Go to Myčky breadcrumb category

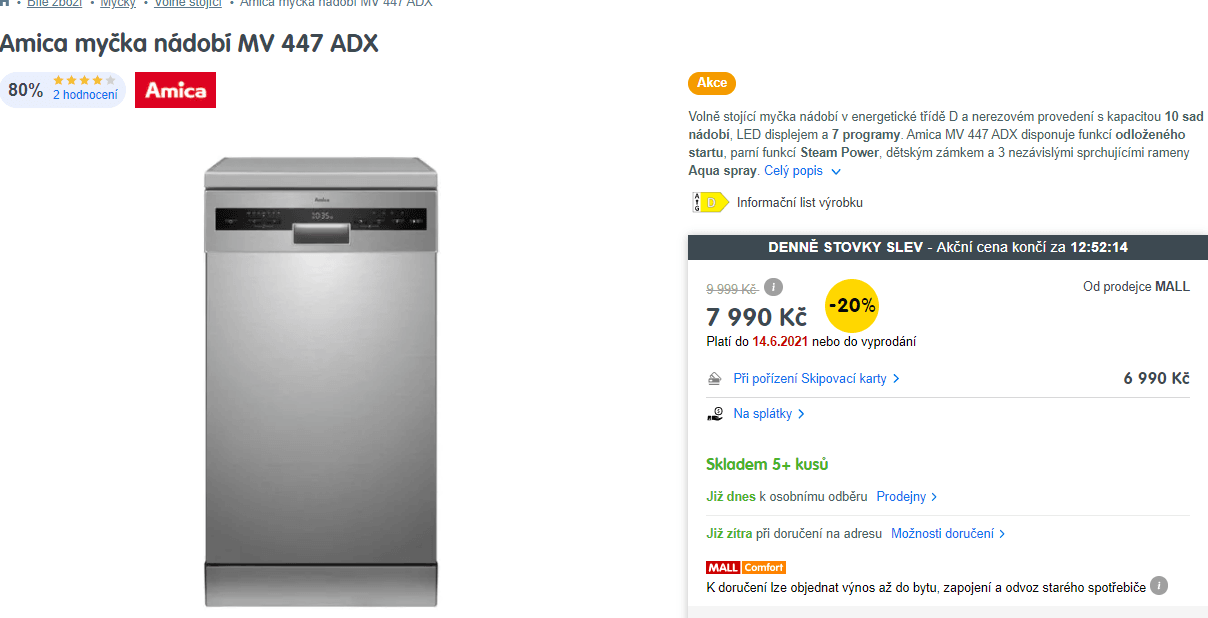pyautogui.click(x=118, y=4)
